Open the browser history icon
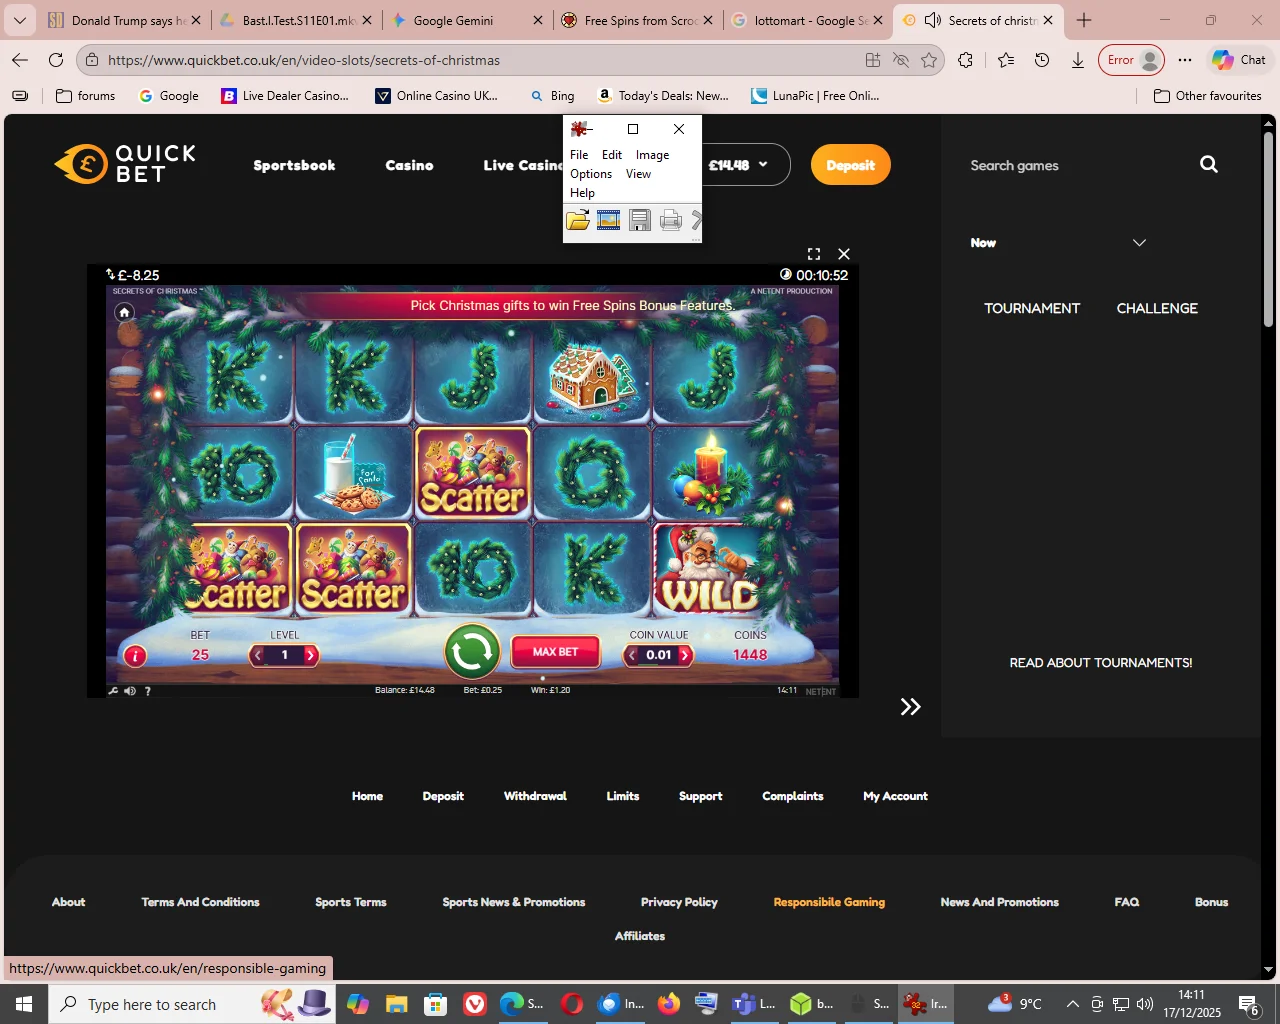The width and height of the screenshot is (1280, 1024). click(1042, 60)
